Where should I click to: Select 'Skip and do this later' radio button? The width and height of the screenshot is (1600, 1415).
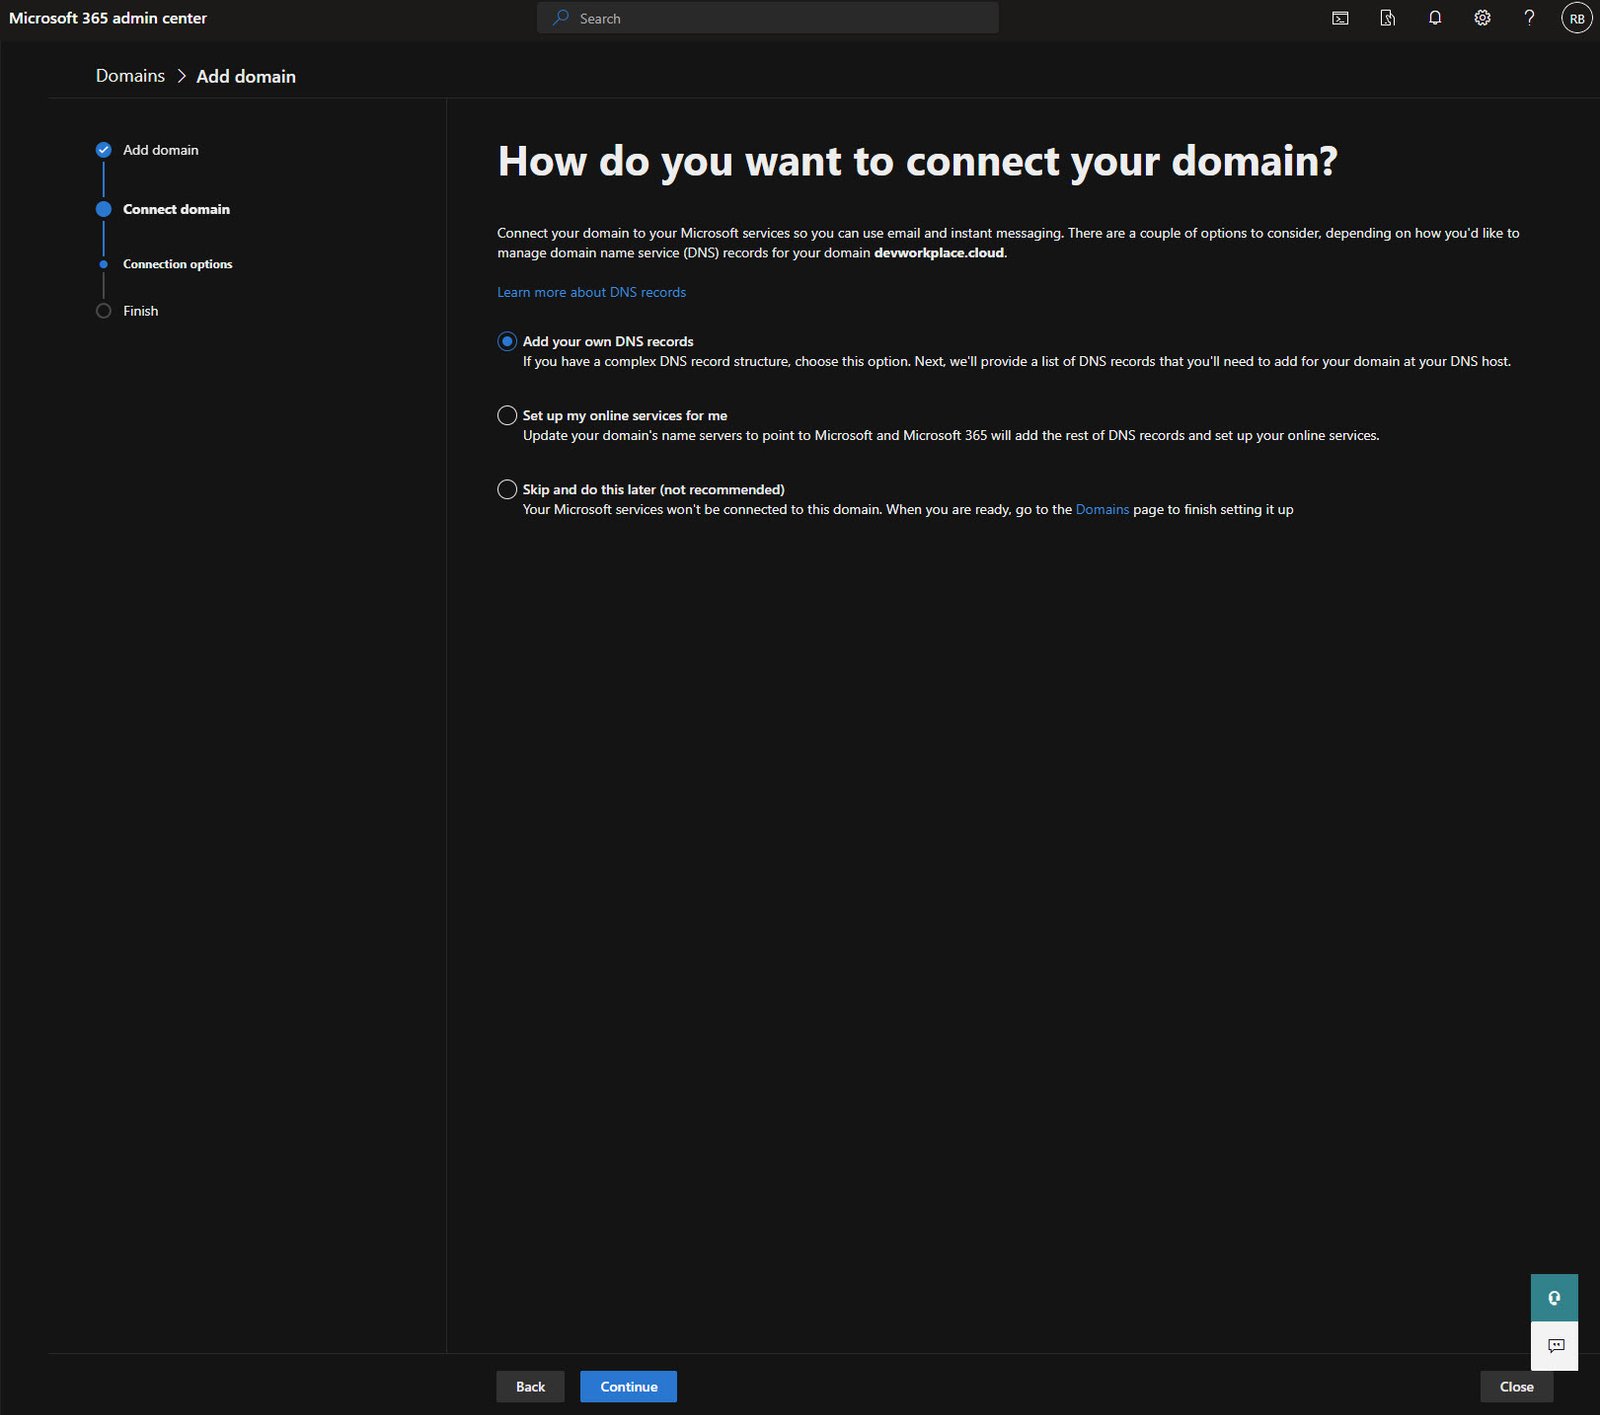point(507,489)
